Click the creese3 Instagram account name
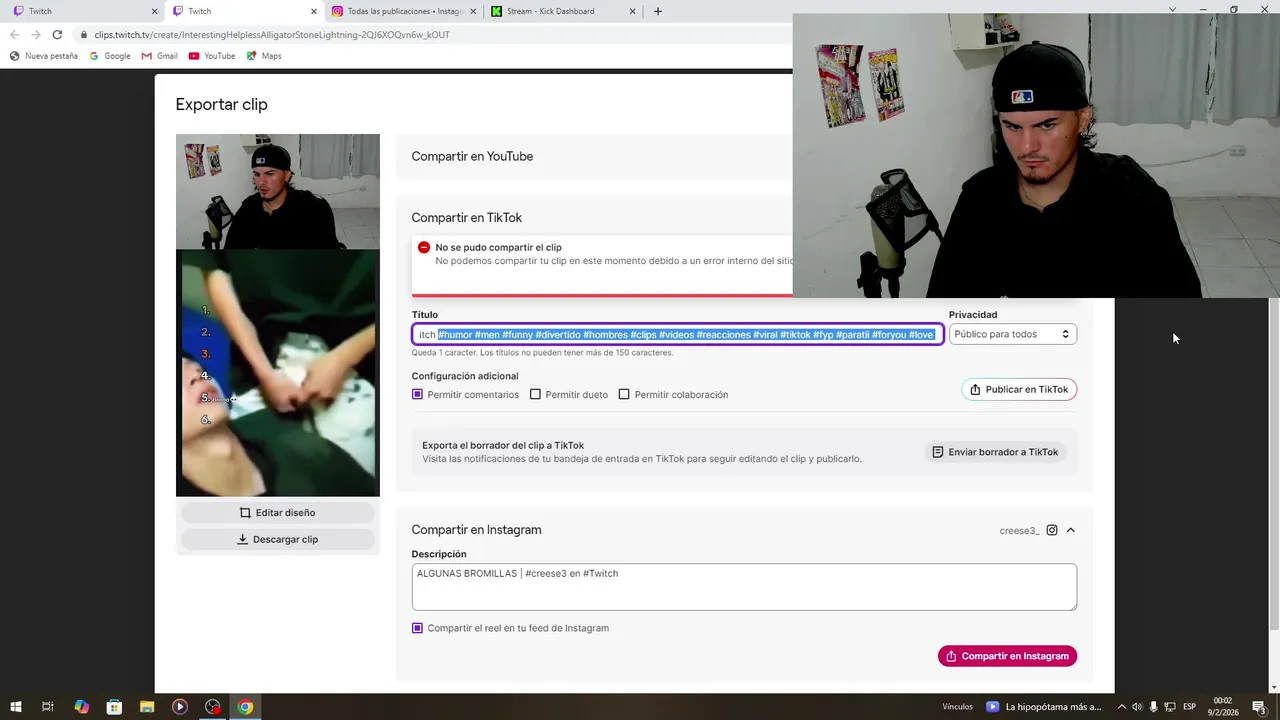 1020,531
